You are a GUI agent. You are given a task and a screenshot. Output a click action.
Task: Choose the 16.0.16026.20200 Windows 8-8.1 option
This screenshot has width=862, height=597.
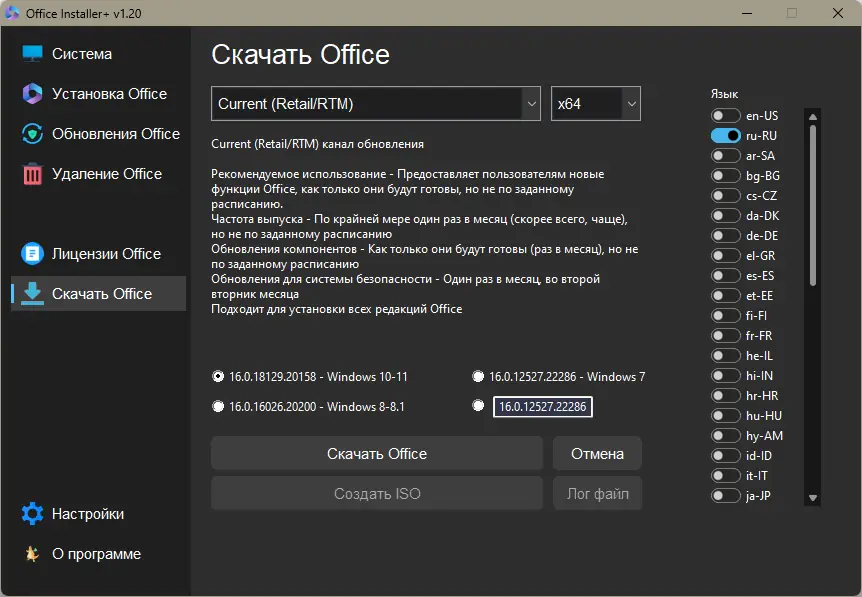click(x=218, y=407)
